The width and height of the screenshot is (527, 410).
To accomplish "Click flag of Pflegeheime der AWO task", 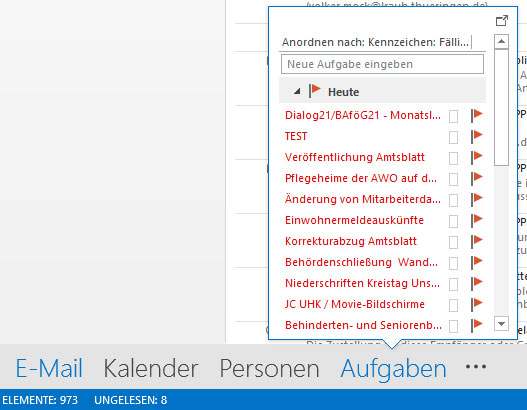I will (x=477, y=178).
